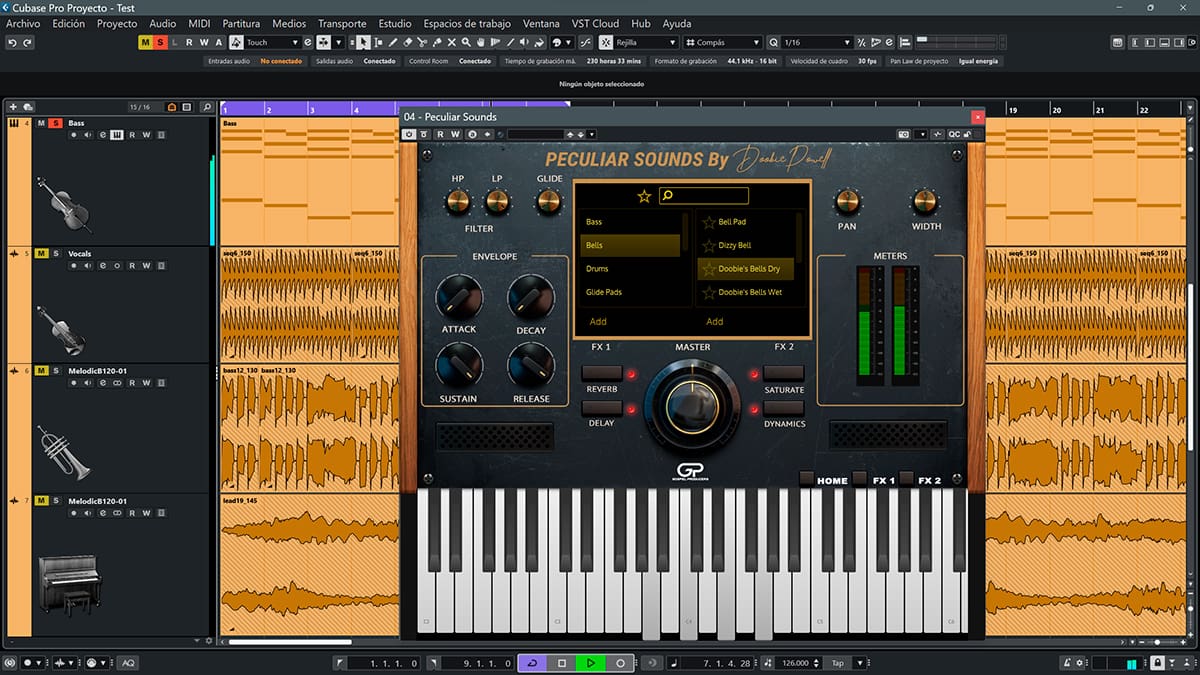Select the Erase tool
This screenshot has height=675, width=1200.
(x=408, y=43)
